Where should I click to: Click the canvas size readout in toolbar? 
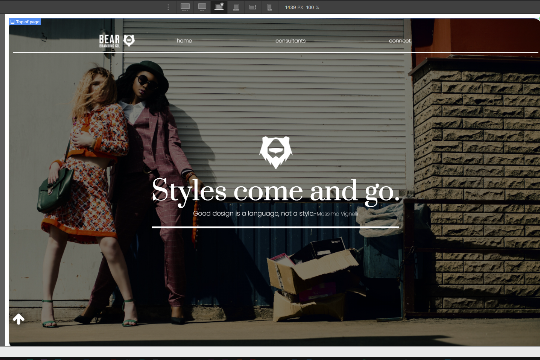click(x=302, y=7)
